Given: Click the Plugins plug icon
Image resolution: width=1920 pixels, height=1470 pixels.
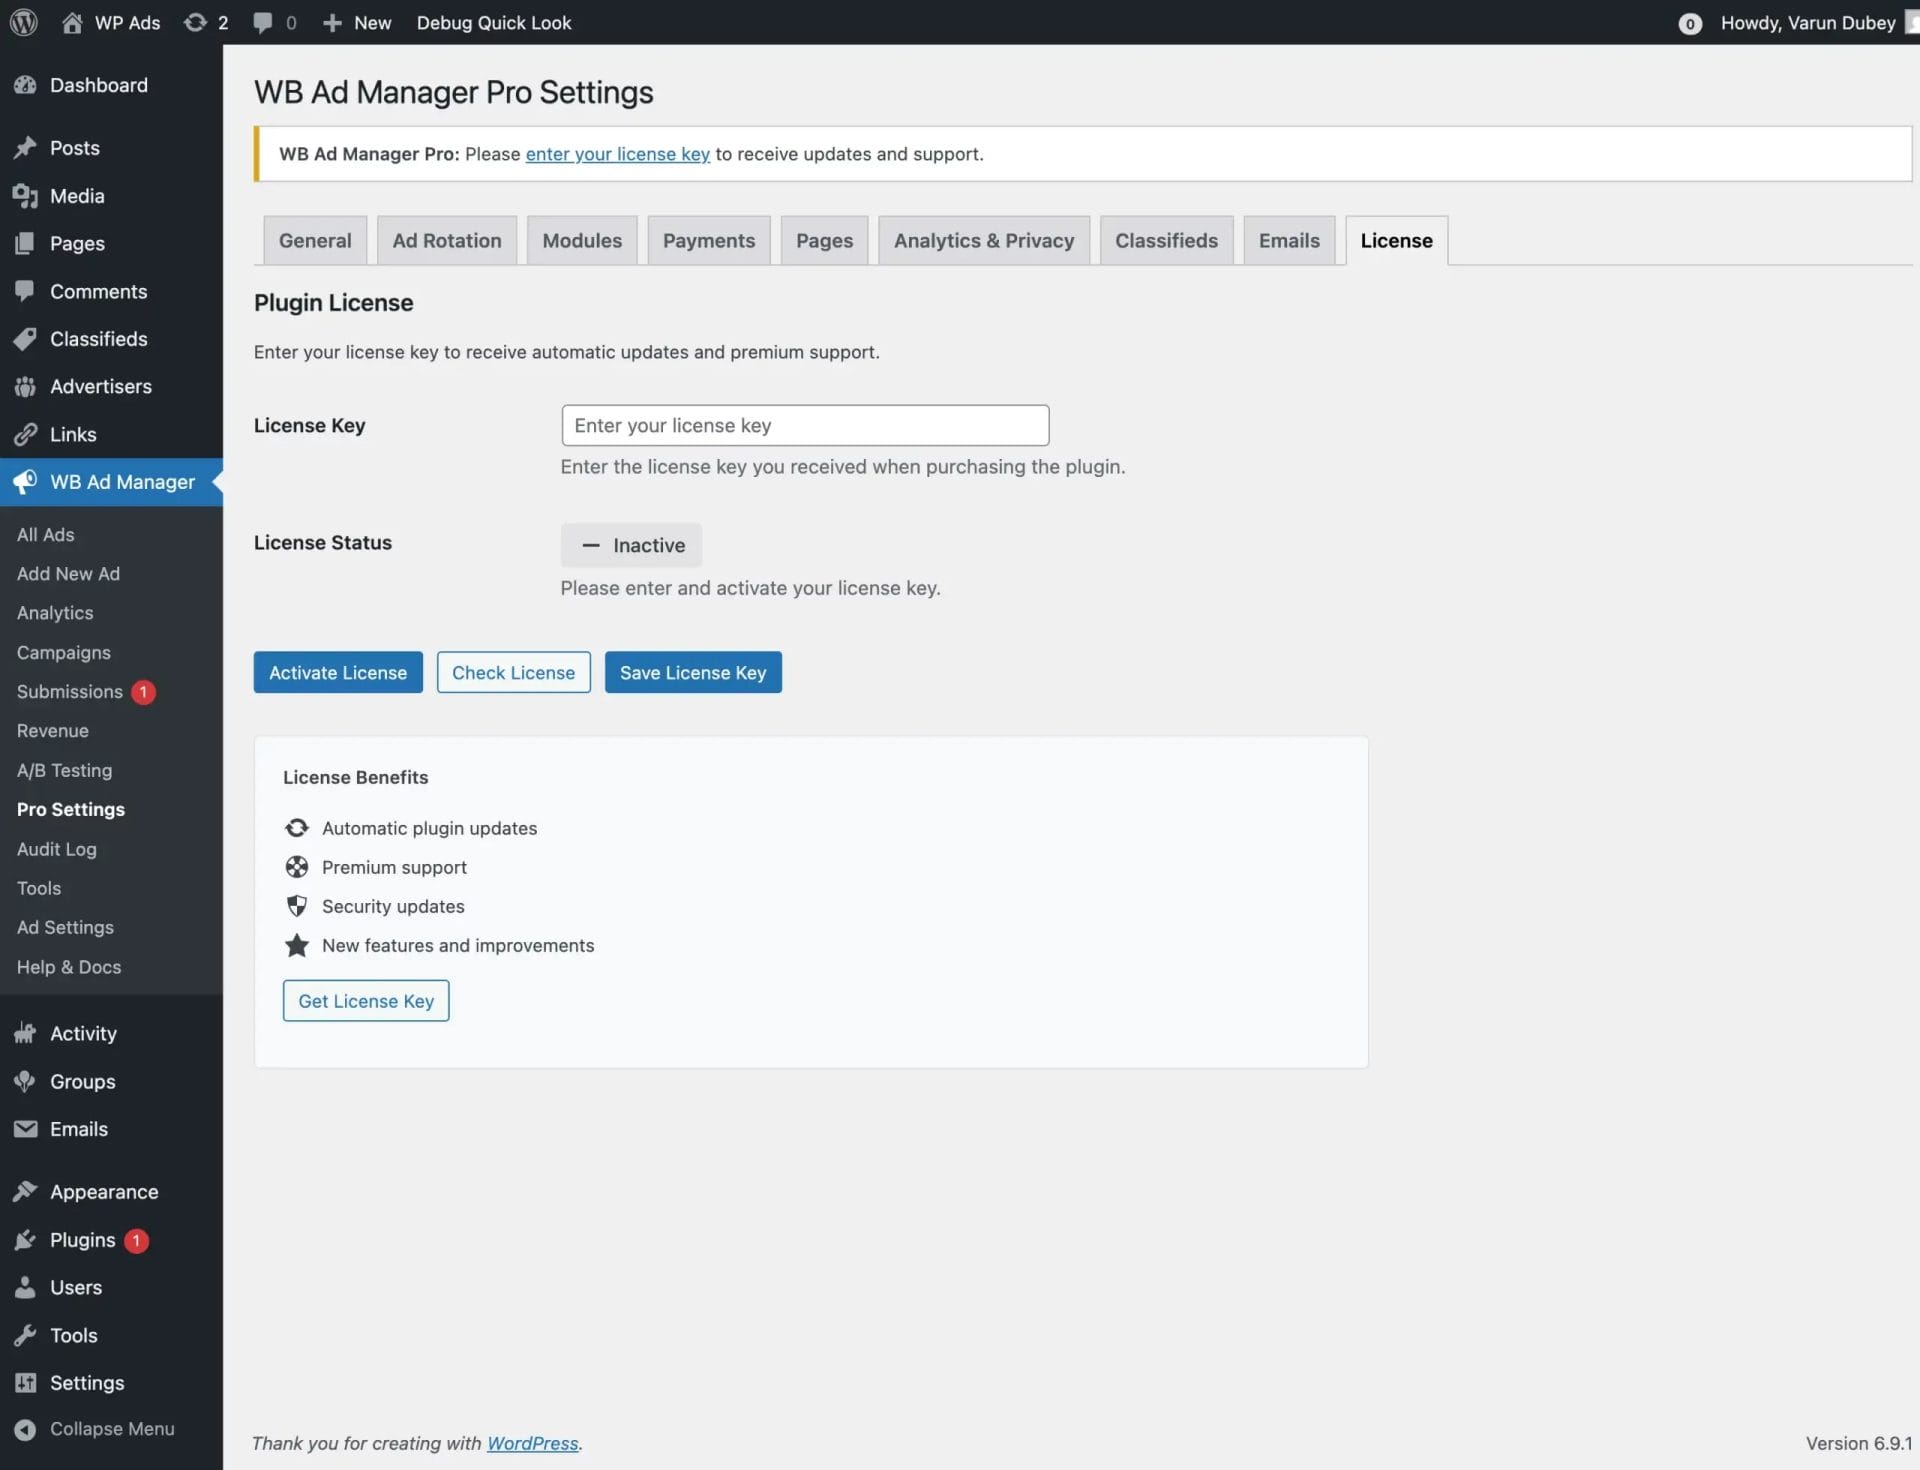Looking at the screenshot, I should 25,1240.
